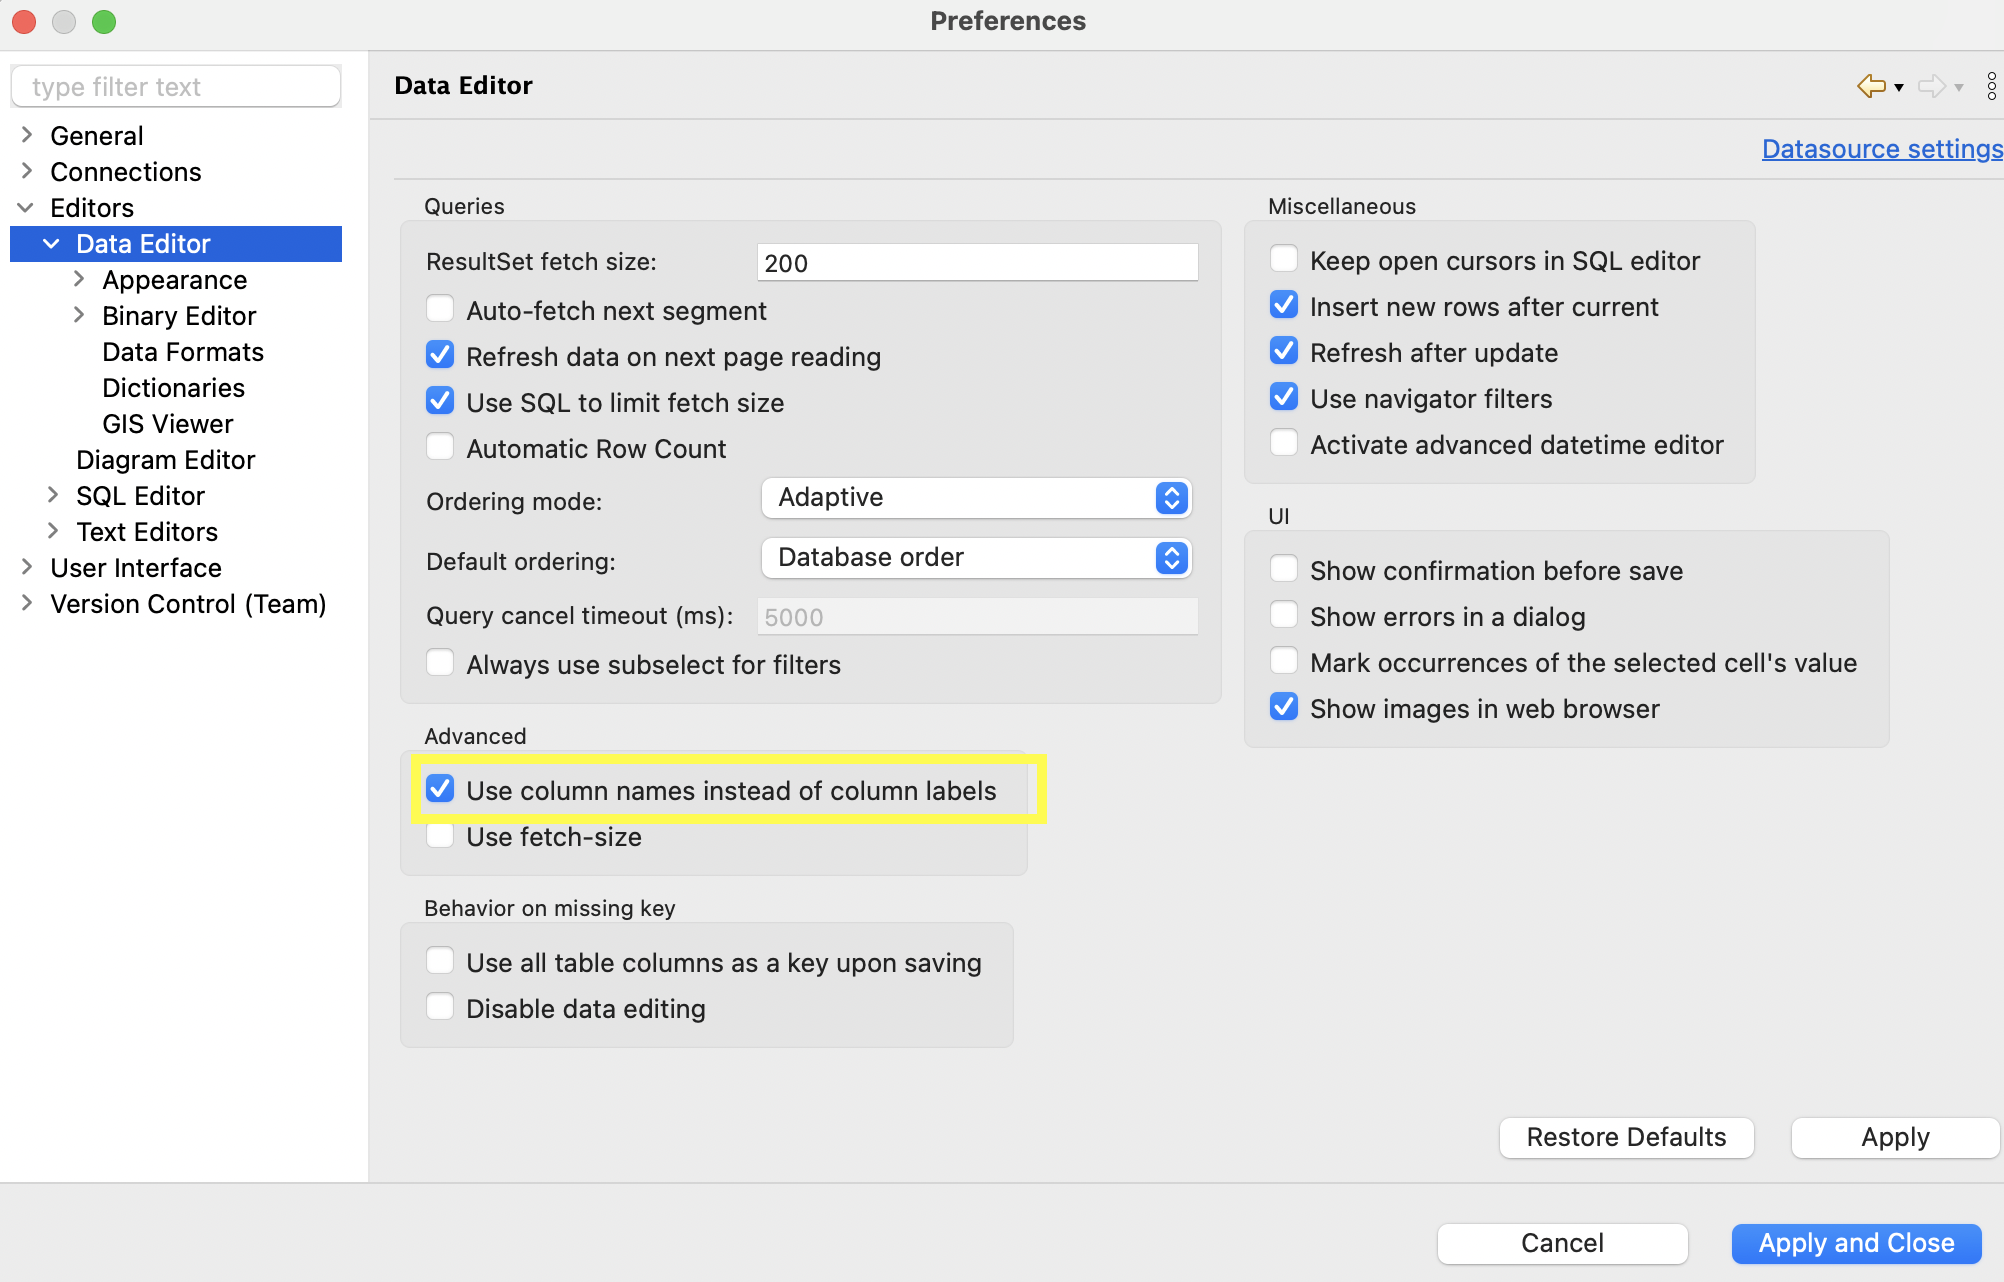2004x1282 pixels.
Task: Select Diagram Editor in preferences tree
Action: pyautogui.click(x=166, y=460)
